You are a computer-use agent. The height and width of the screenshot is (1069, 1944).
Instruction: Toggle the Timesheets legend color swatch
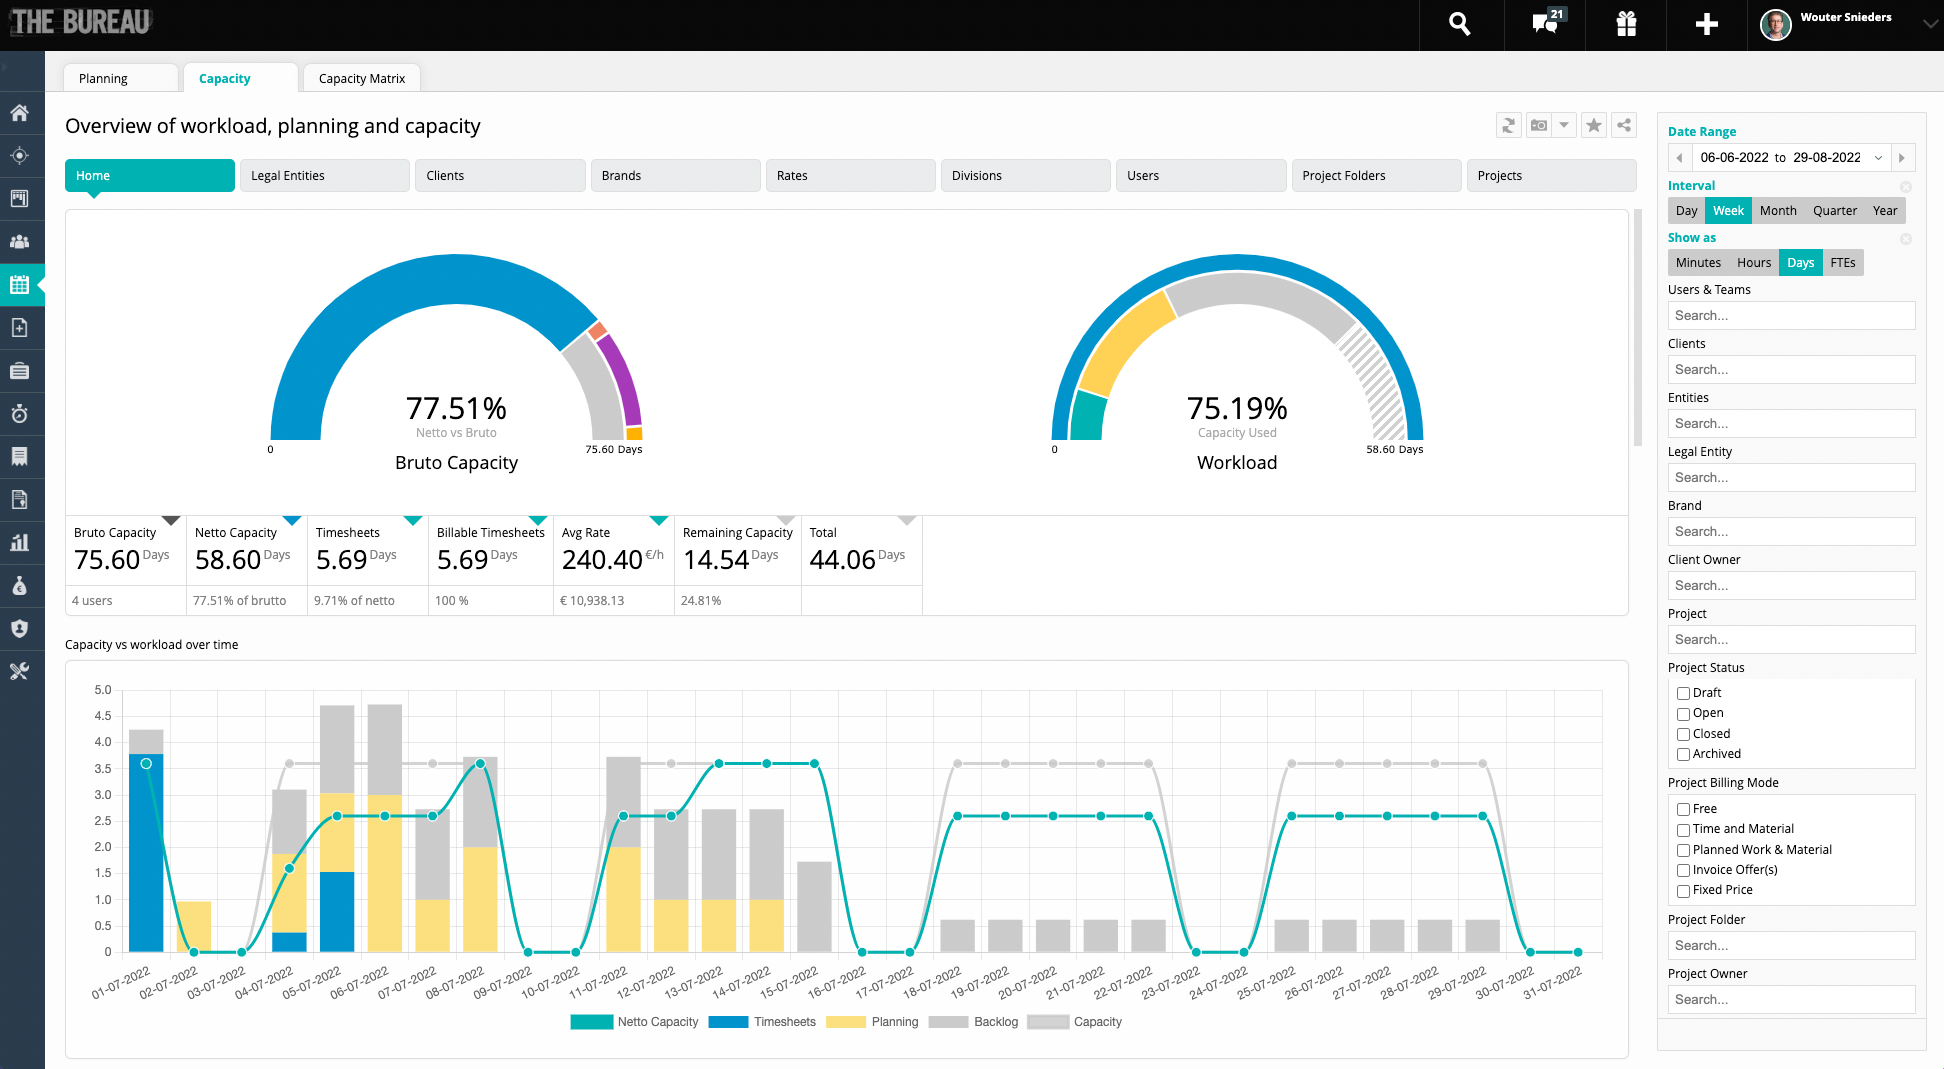coord(728,1022)
